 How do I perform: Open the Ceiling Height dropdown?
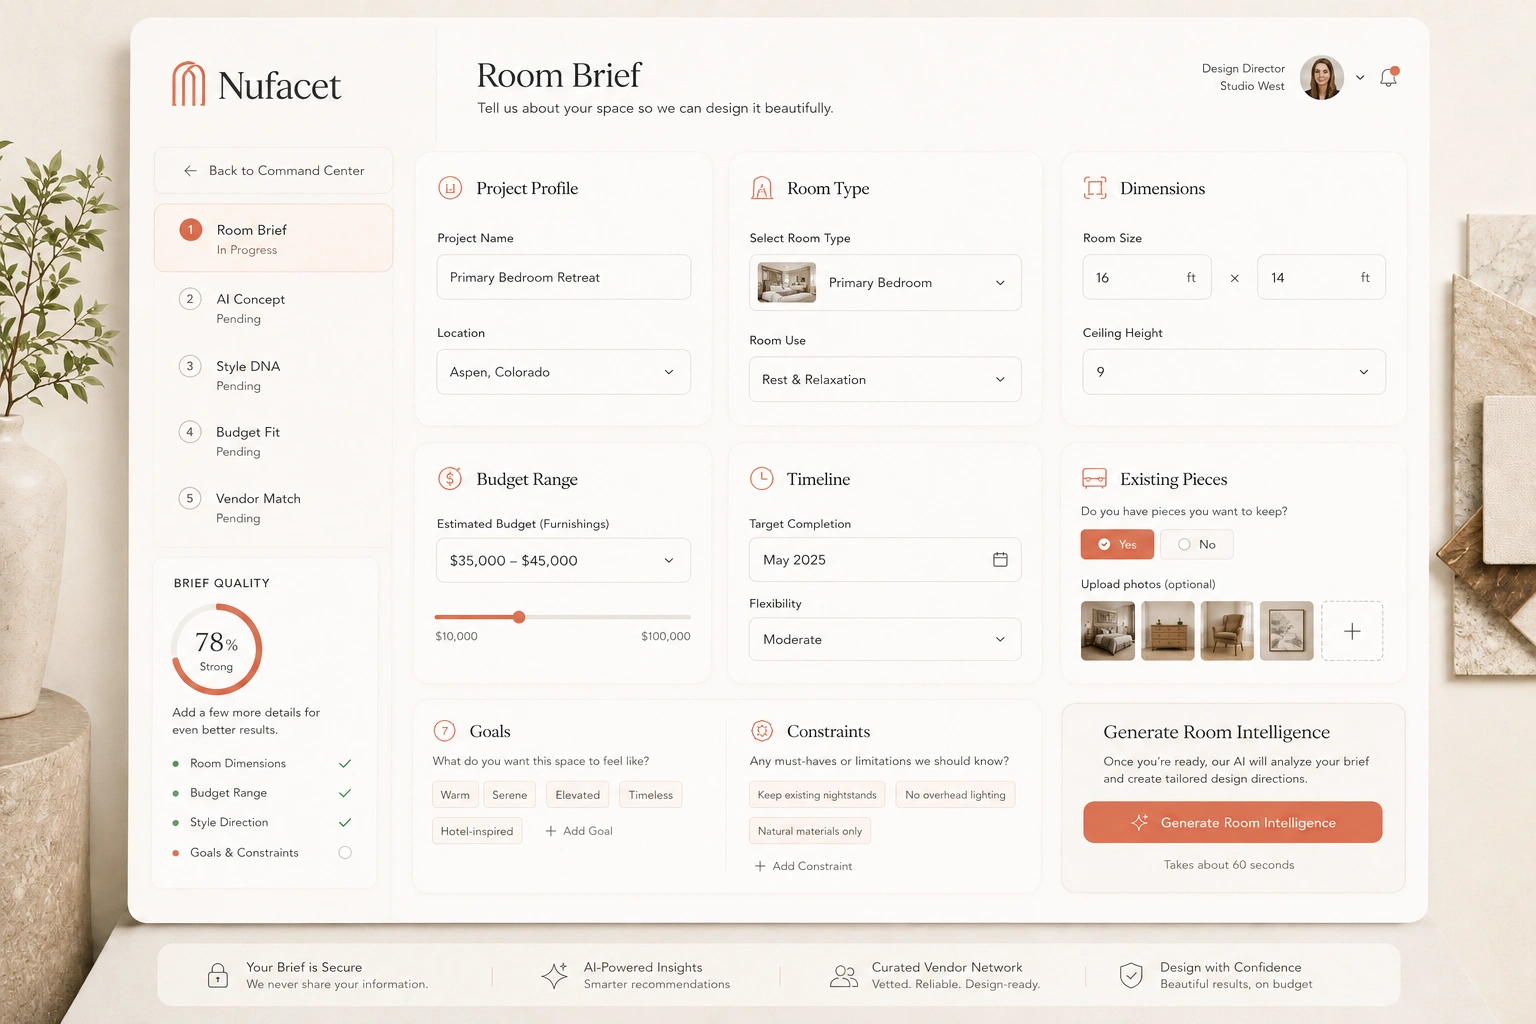point(1234,372)
